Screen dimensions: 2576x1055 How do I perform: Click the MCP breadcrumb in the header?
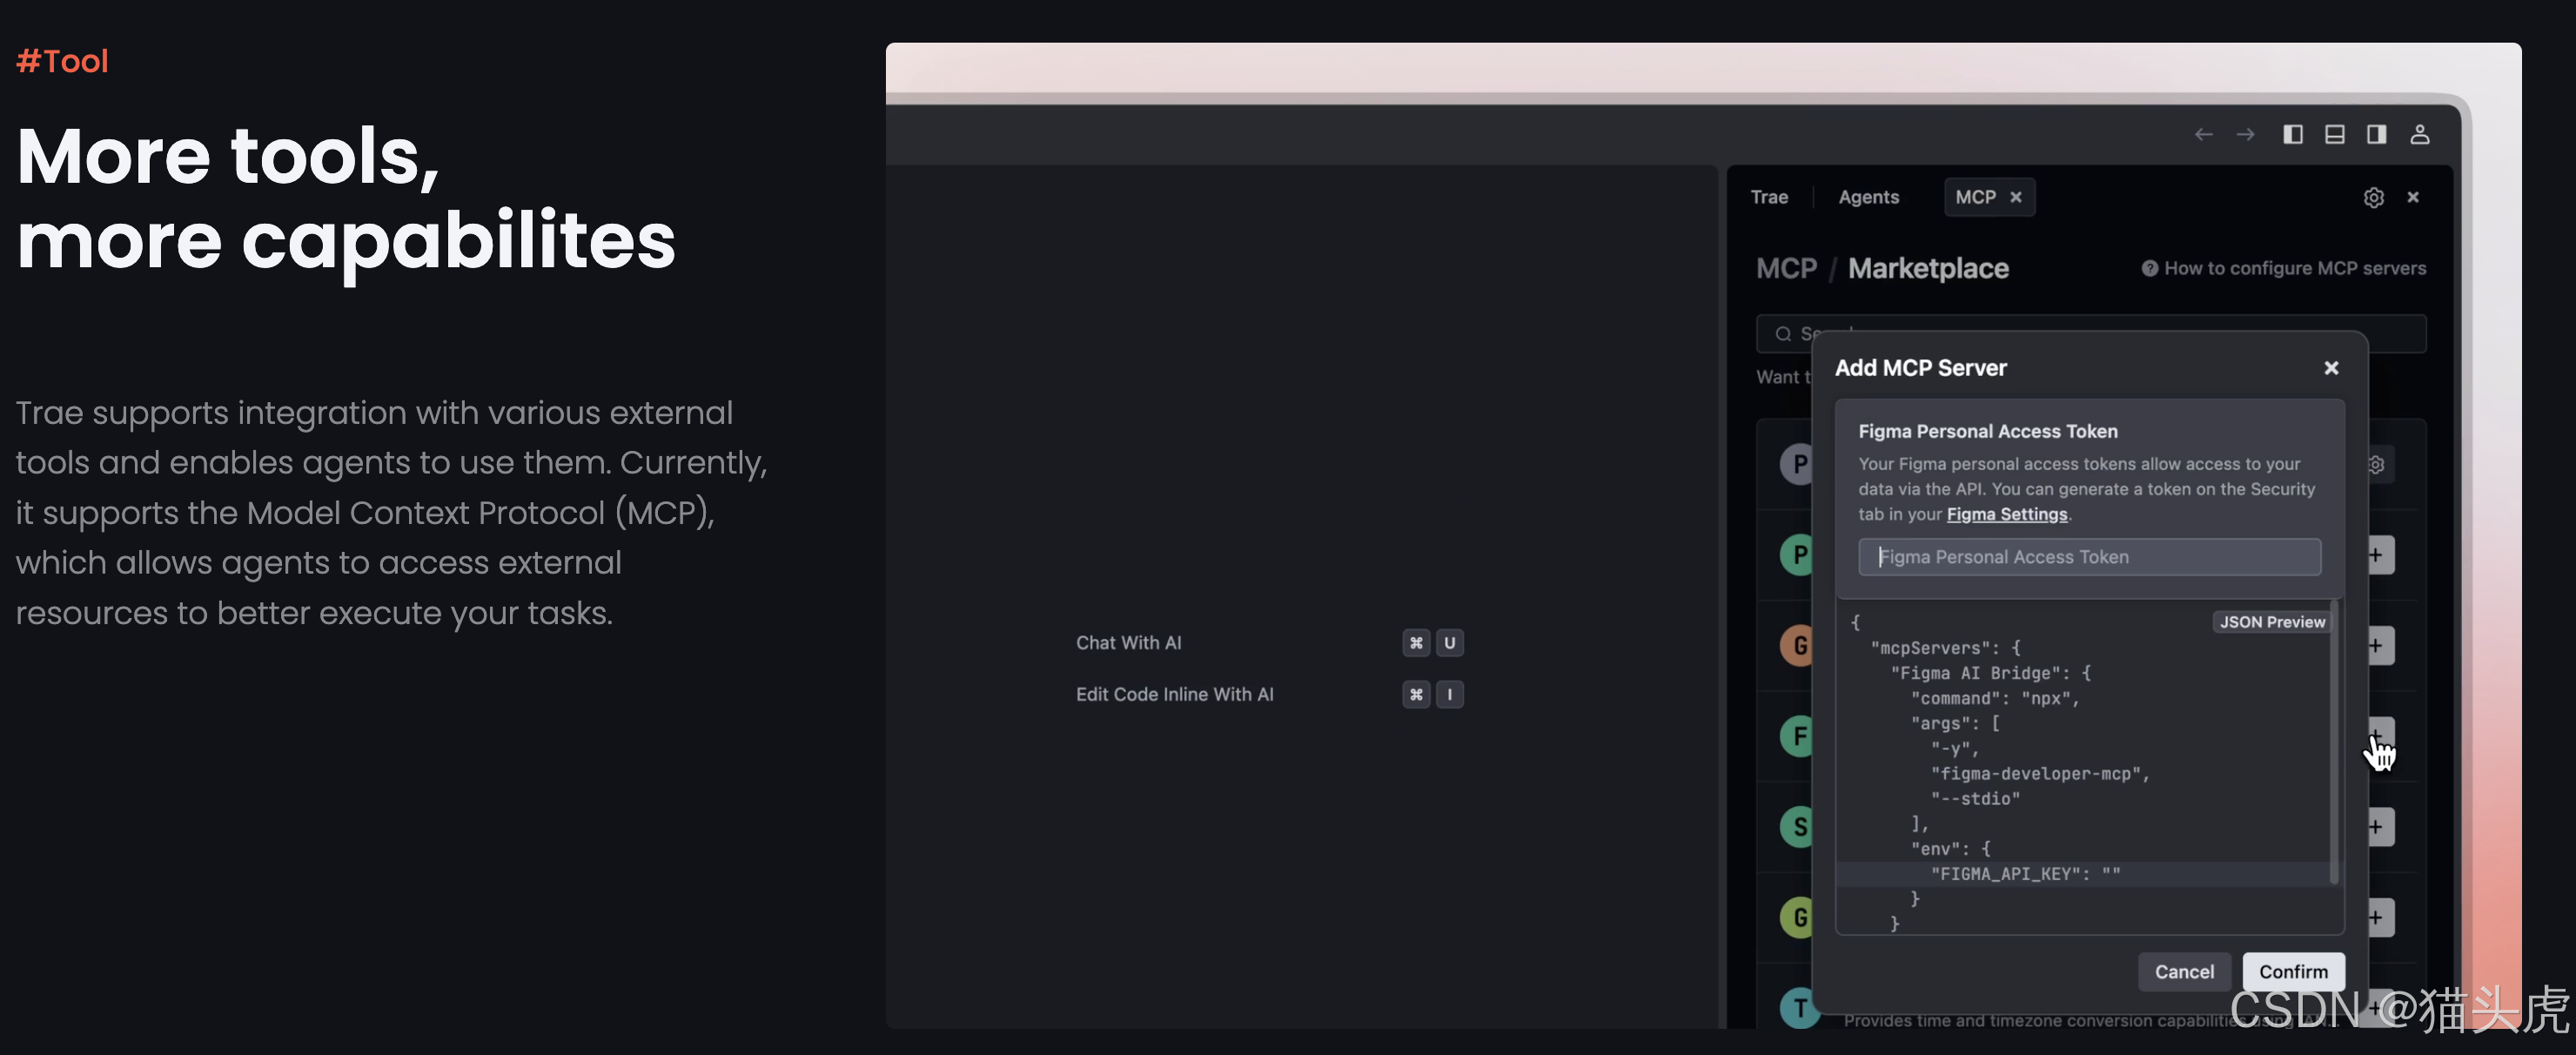pyautogui.click(x=1786, y=268)
